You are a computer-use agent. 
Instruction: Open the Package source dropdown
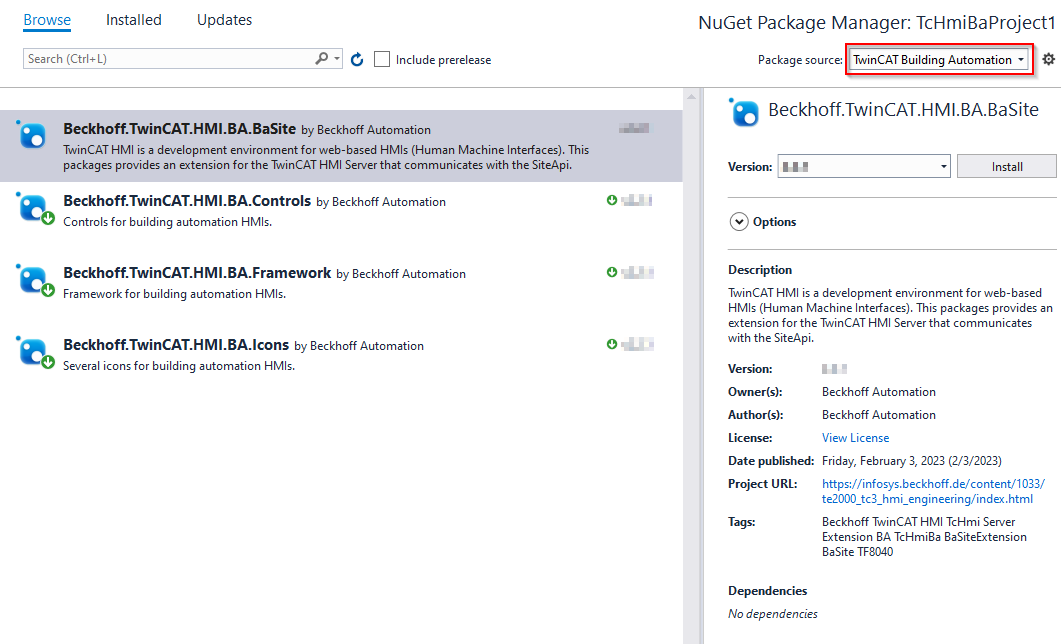pos(939,60)
